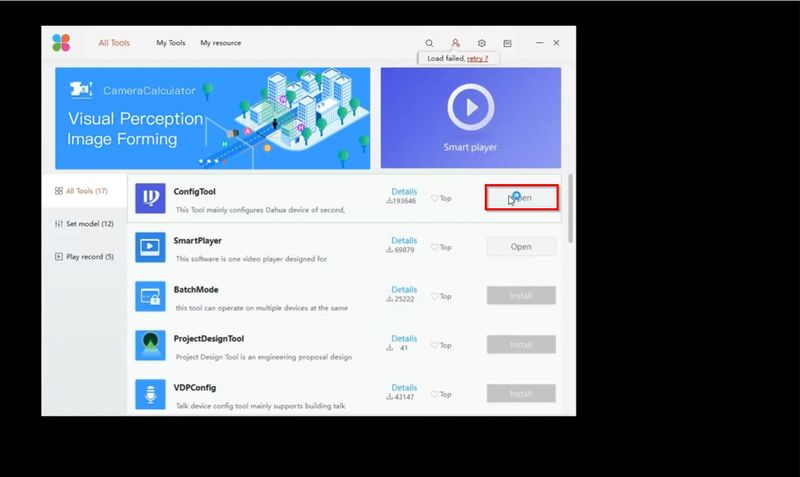The image size is (800, 477).
Task: Click the retry link in Load failed tooltip
Action: (478, 59)
